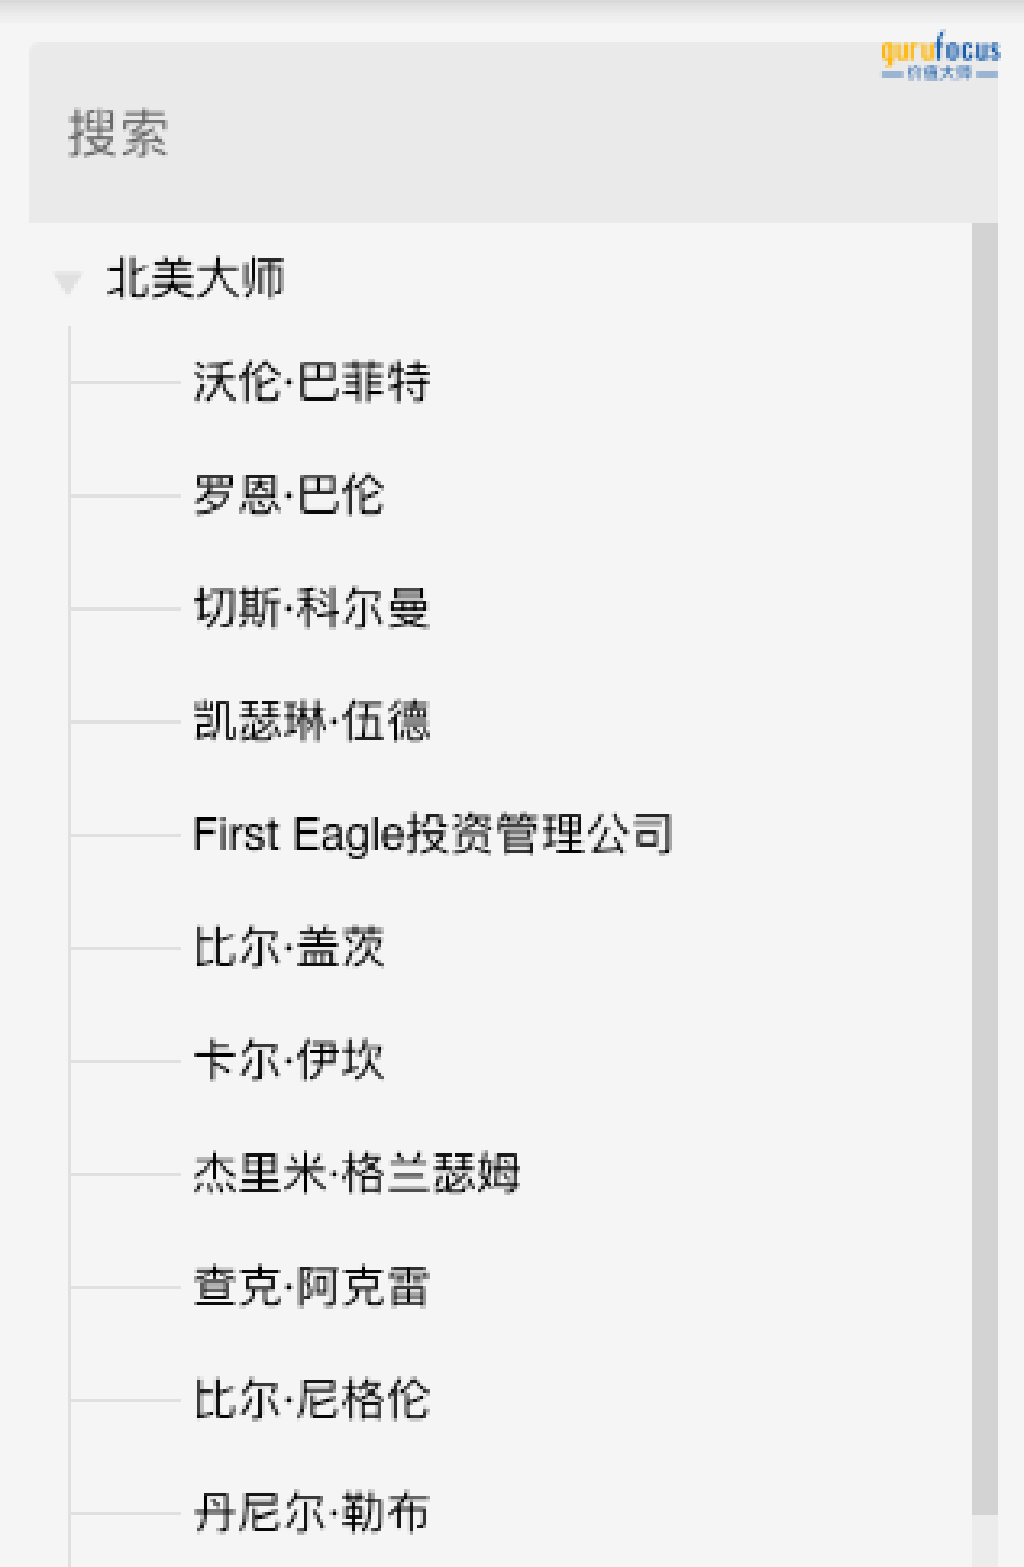This screenshot has height=1567, width=1024.
Task: Choose 凯瑟琳·伍德 from the gurus
Action: click(x=312, y=721)
